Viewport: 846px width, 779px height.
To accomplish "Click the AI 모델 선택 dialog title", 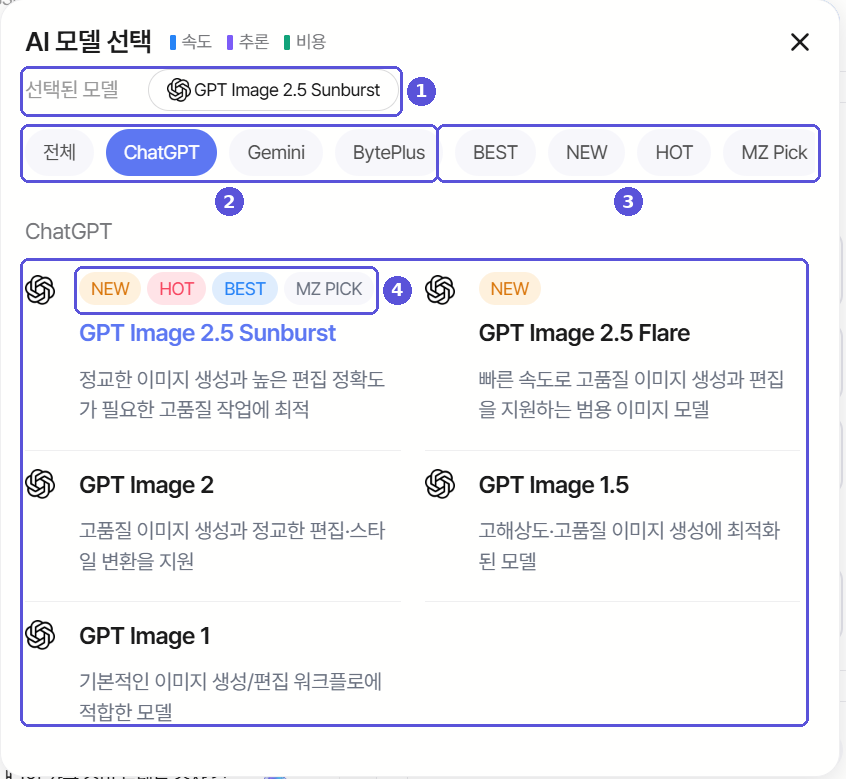I will pyautogui.click(x=88, y=42).
